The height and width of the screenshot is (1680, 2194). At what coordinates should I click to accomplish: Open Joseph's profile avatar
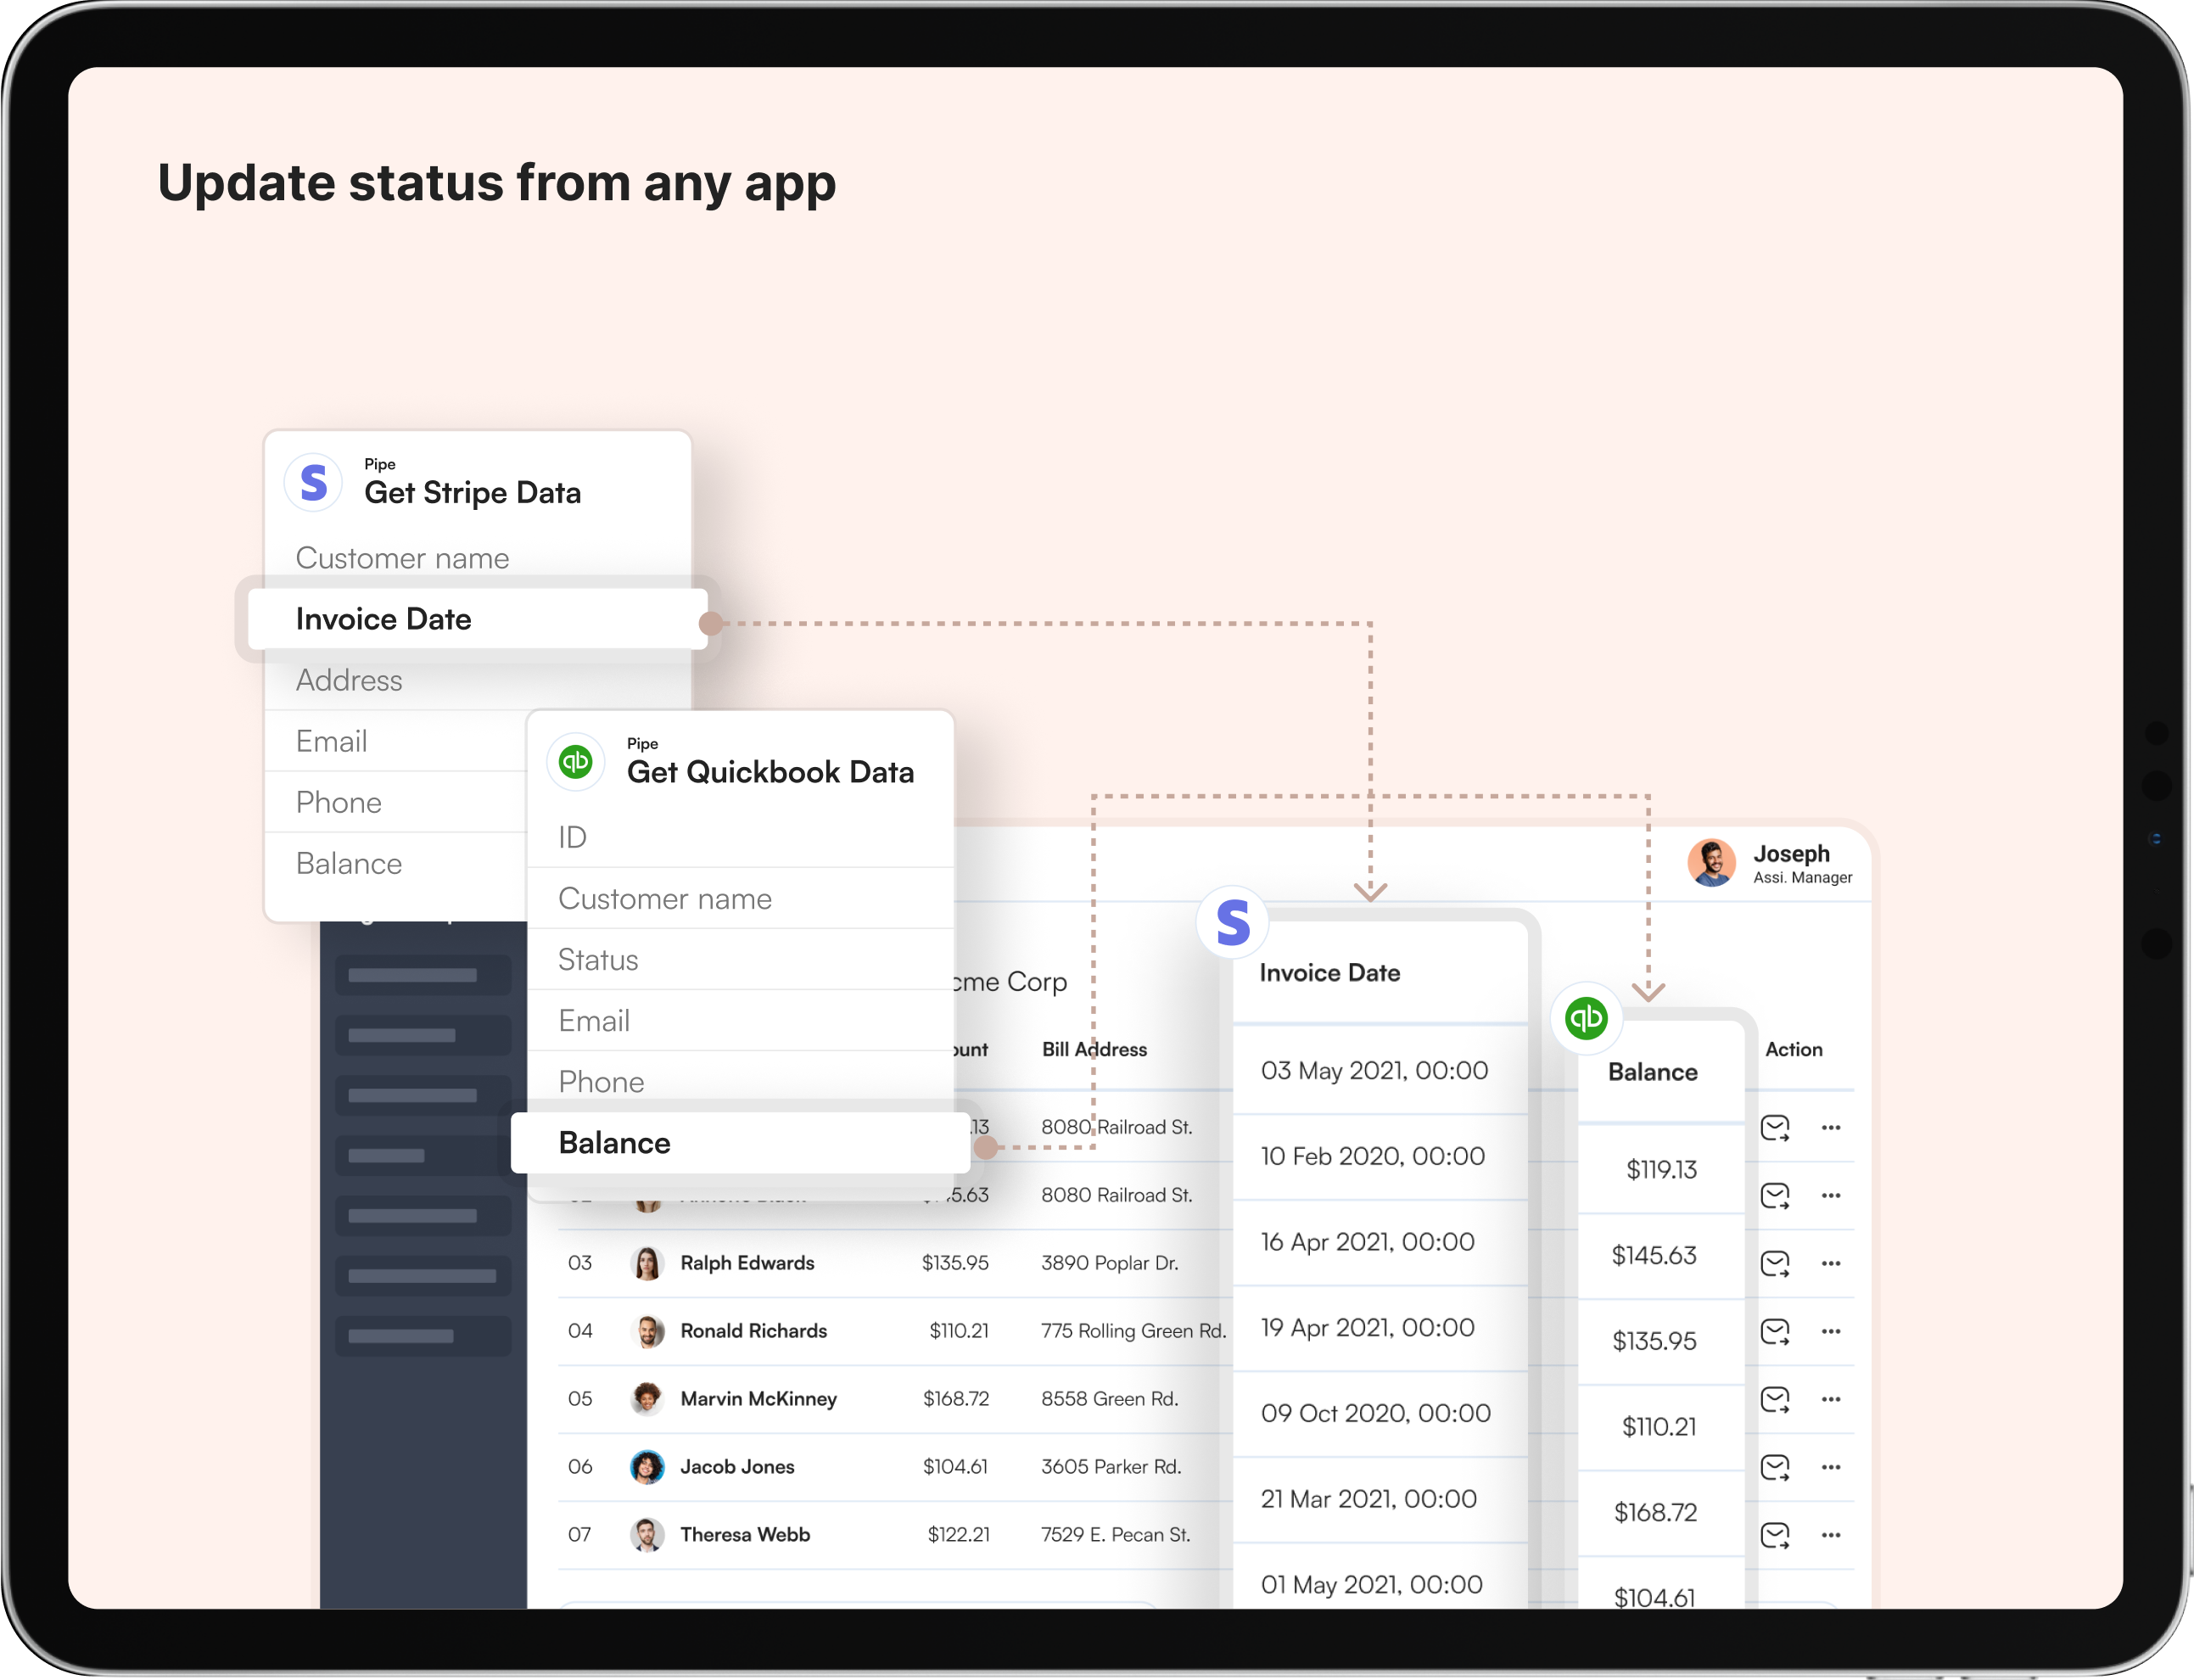click(x=1712, y=863)
